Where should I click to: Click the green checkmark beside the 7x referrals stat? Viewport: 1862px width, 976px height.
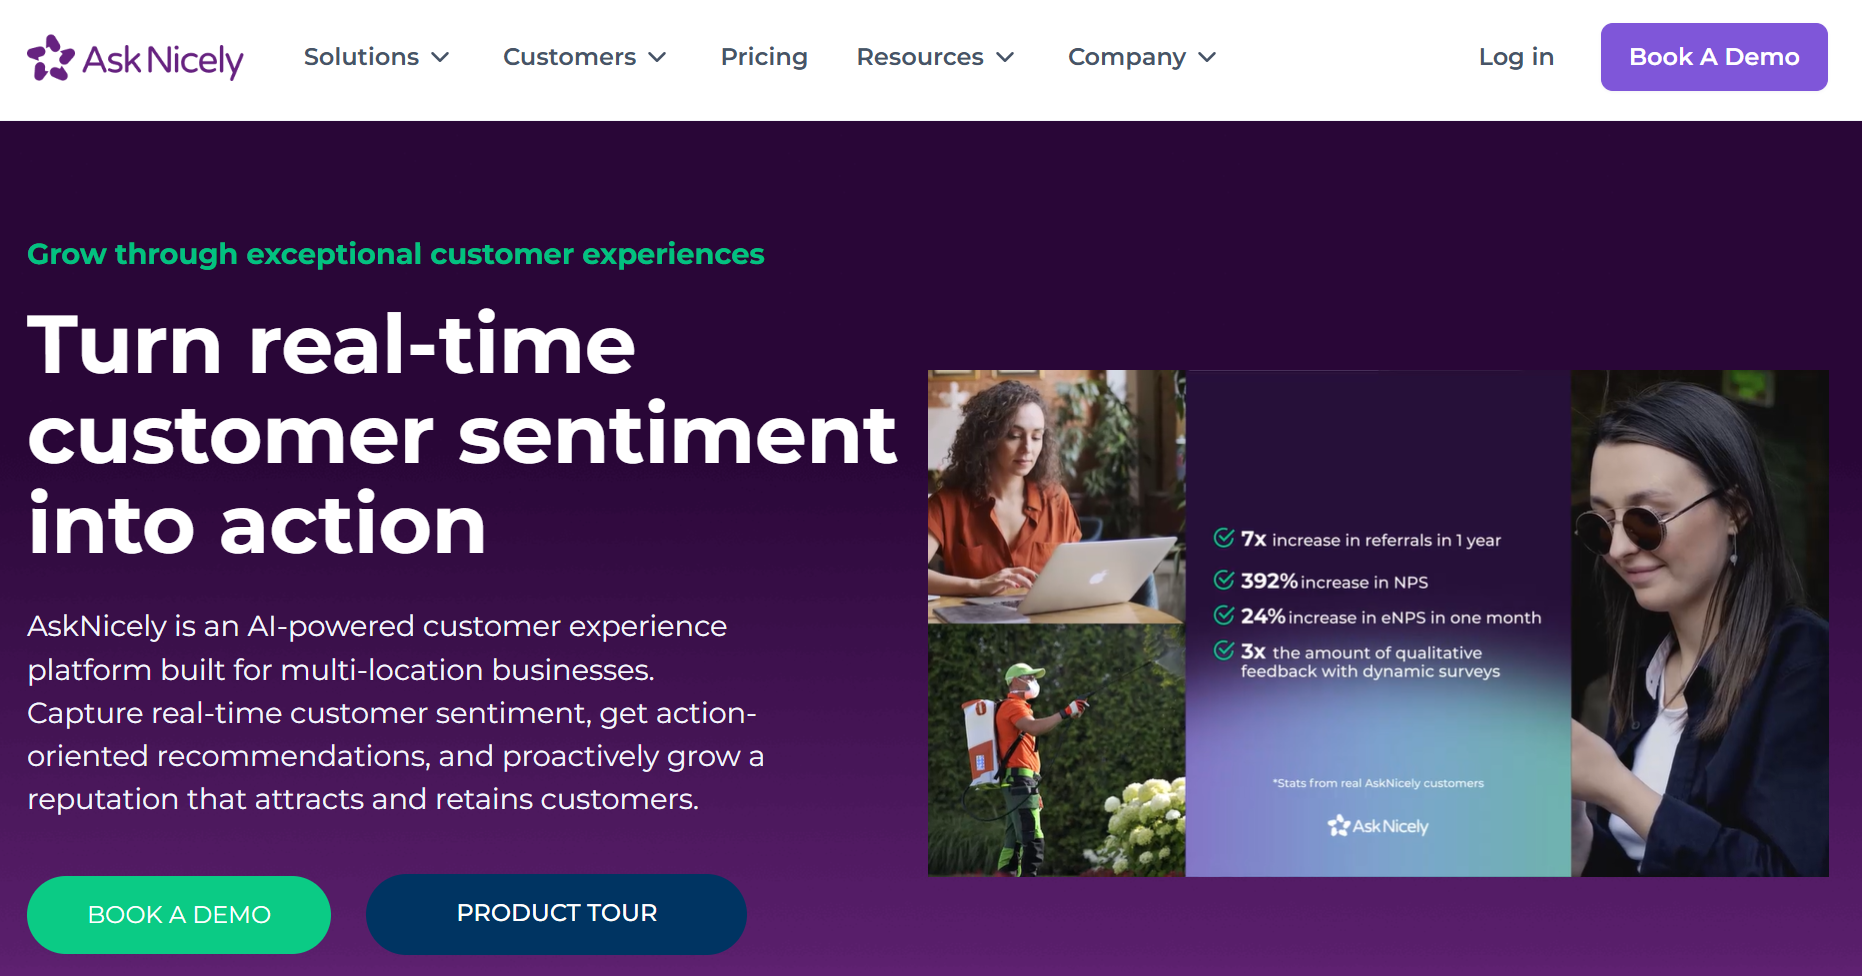point(1222,538)
